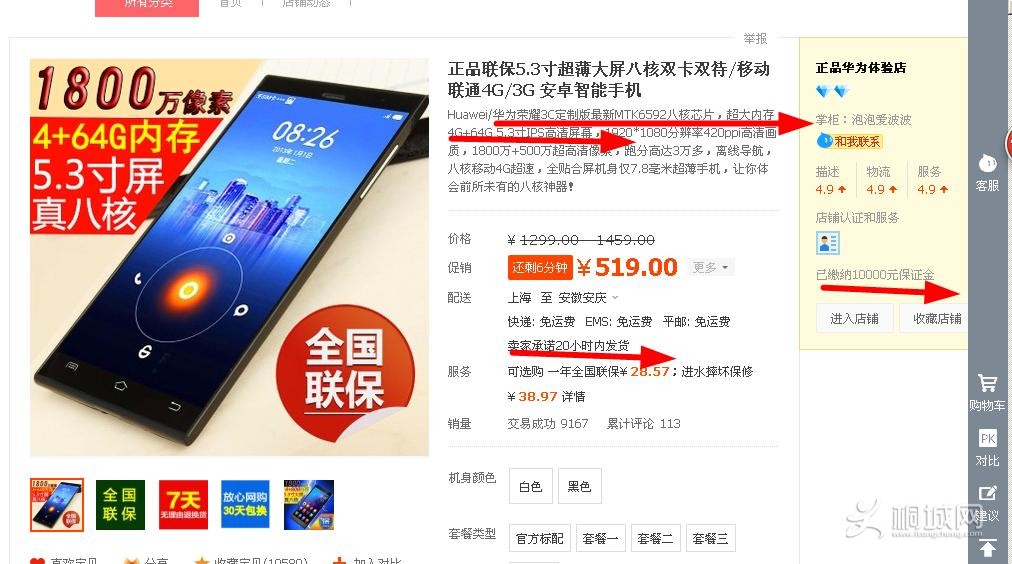Click the 喜欢宝贝 heart icon

pyautogui.click(x=37, y=561)
